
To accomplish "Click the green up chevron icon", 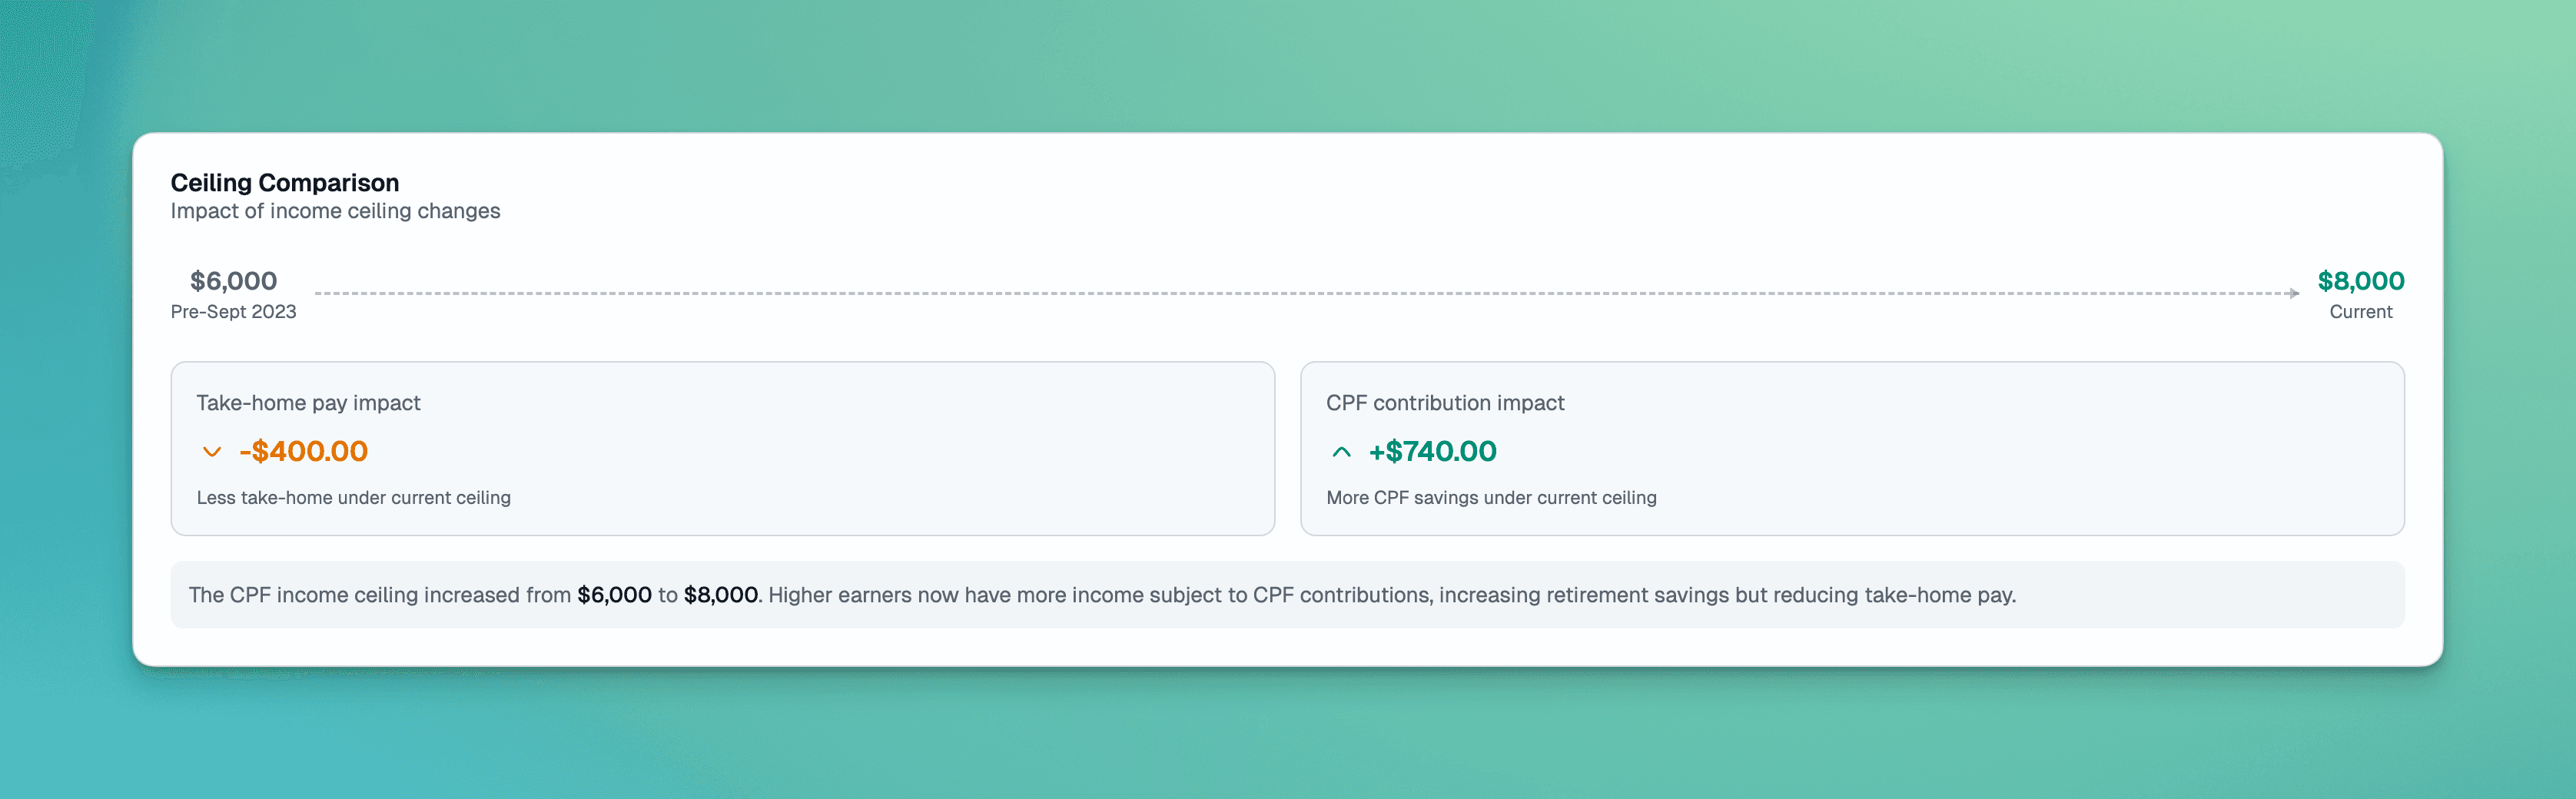I will (1341, 452).
